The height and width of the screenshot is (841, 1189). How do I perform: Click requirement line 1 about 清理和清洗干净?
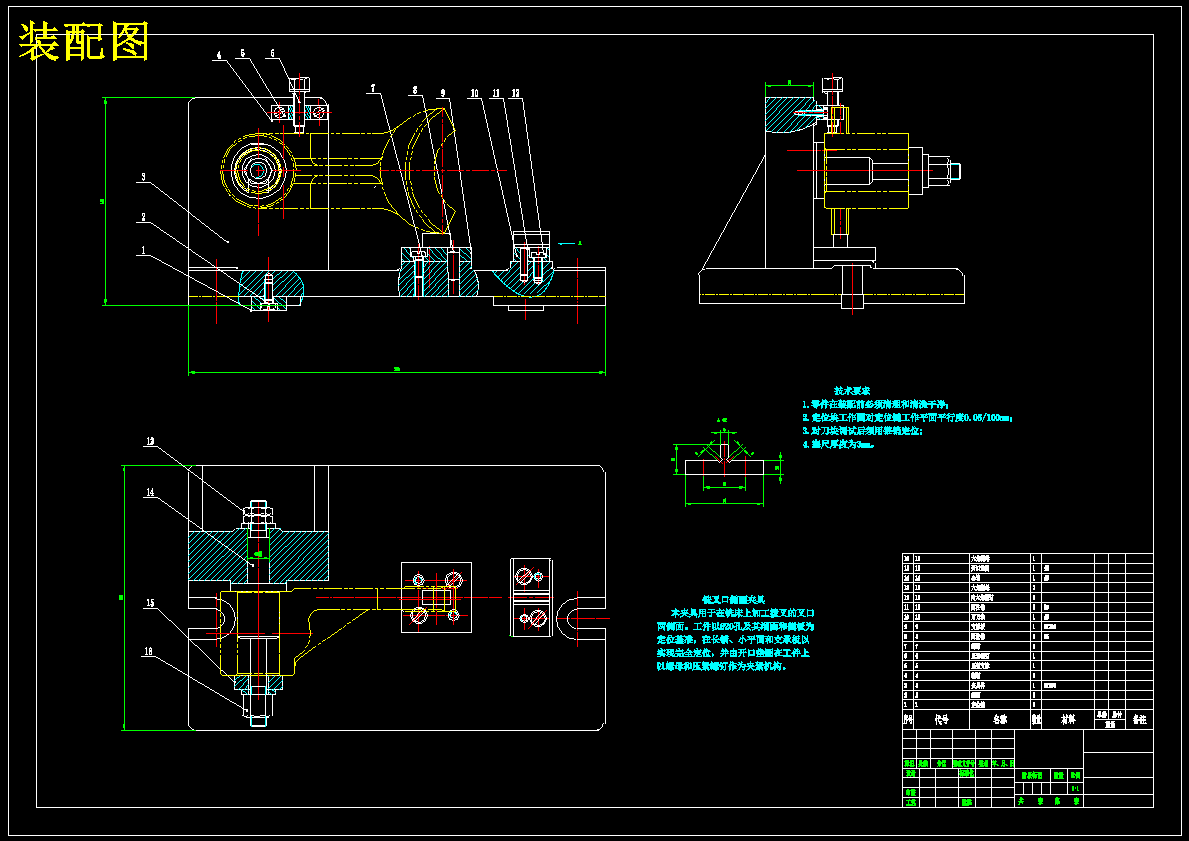(x=876, y=404)
